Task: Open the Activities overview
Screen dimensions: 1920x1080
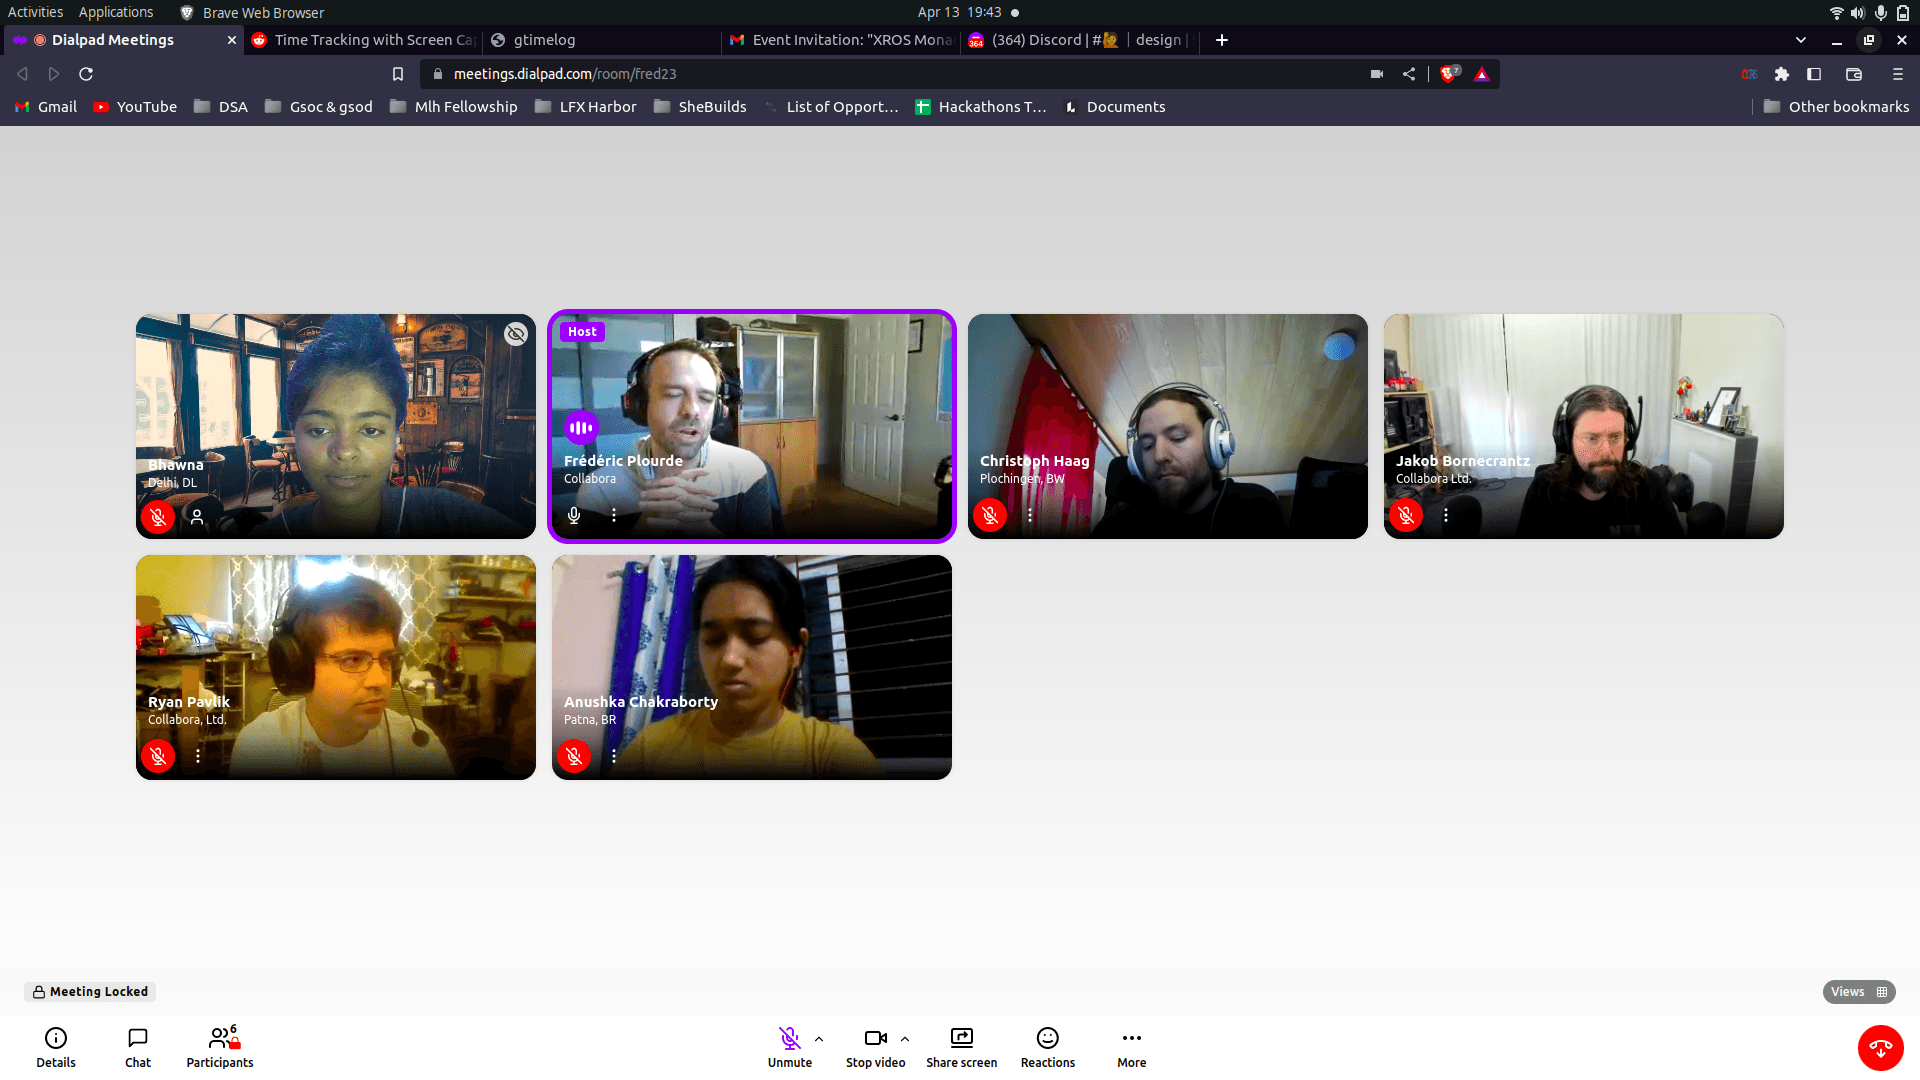Action: [x=35, y=12]
